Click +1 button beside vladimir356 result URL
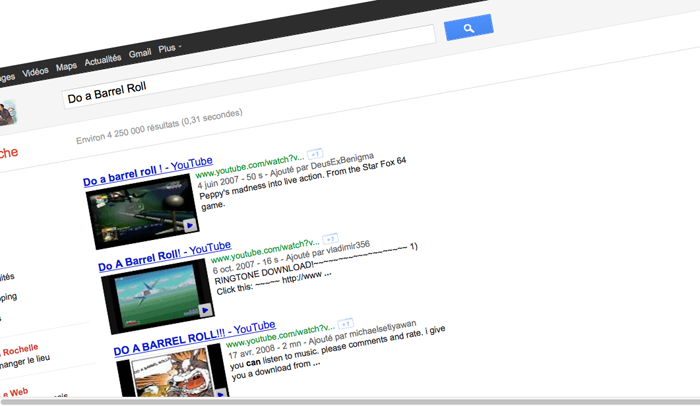Viewport: 700px width, 406px height. (329, 239)
